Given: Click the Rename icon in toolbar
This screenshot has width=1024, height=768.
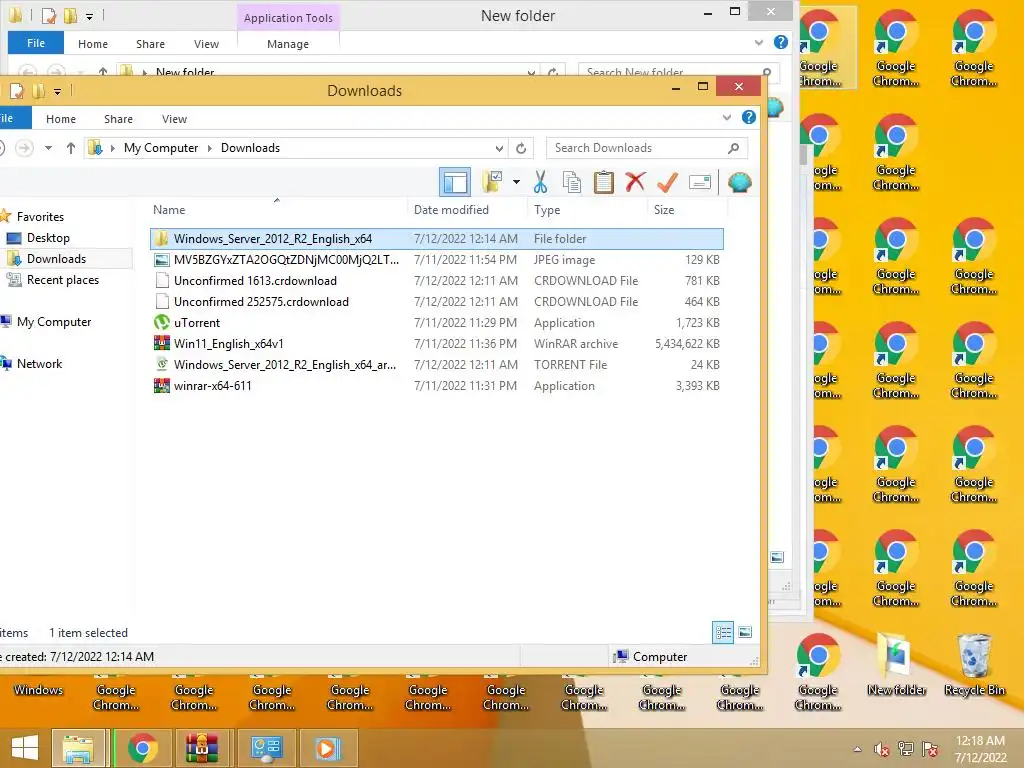Looking at the screenshot, I should (x=699, y=182).
